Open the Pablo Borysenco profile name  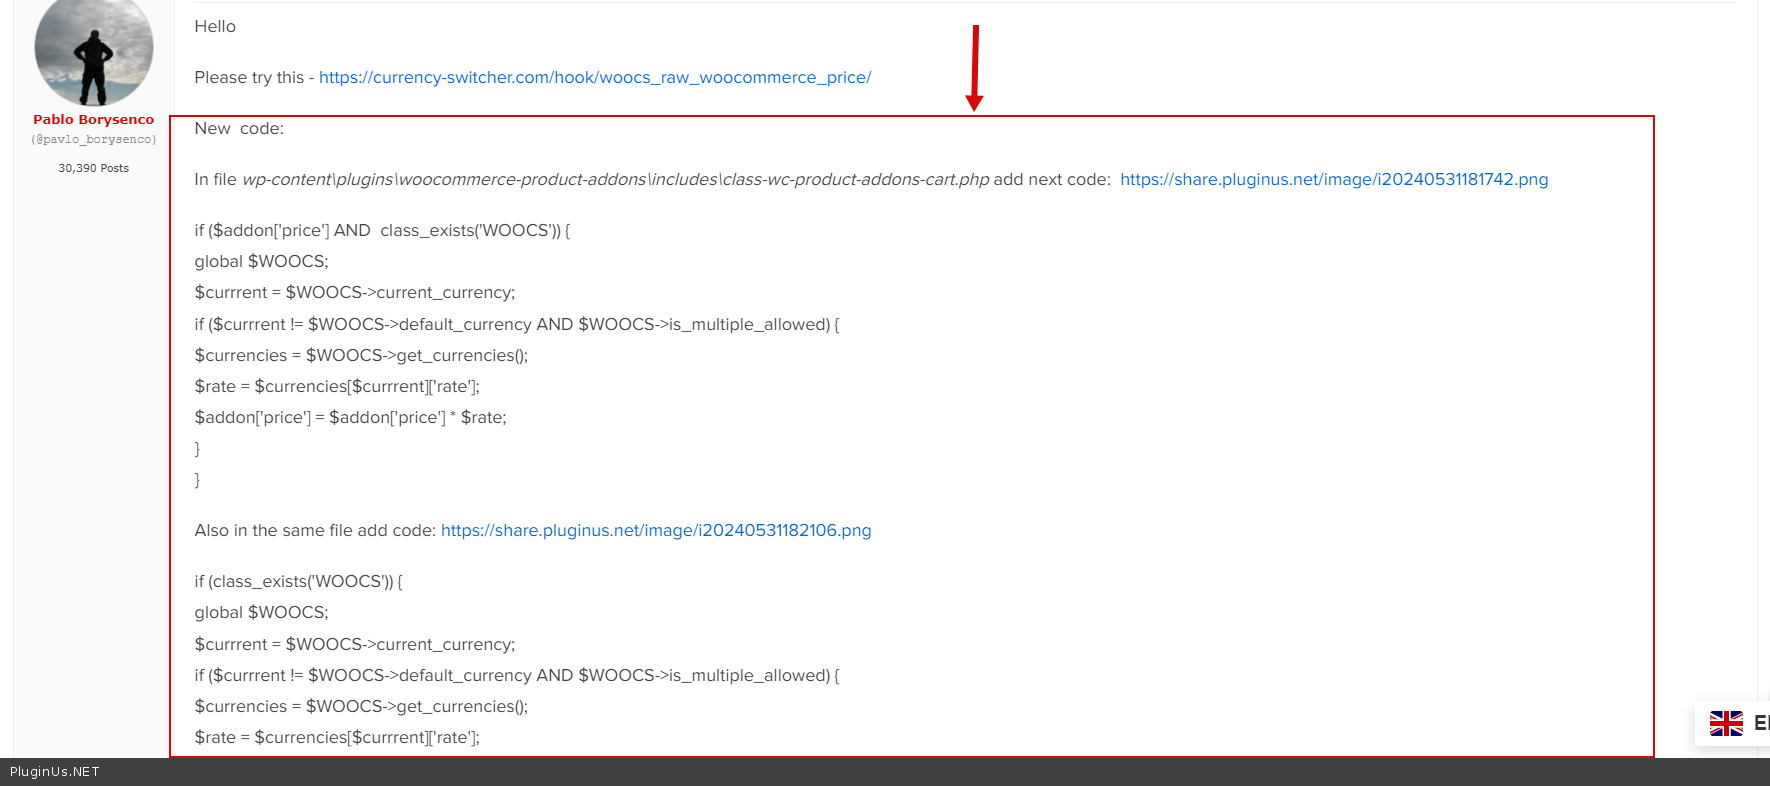click(x=94, y=119)
